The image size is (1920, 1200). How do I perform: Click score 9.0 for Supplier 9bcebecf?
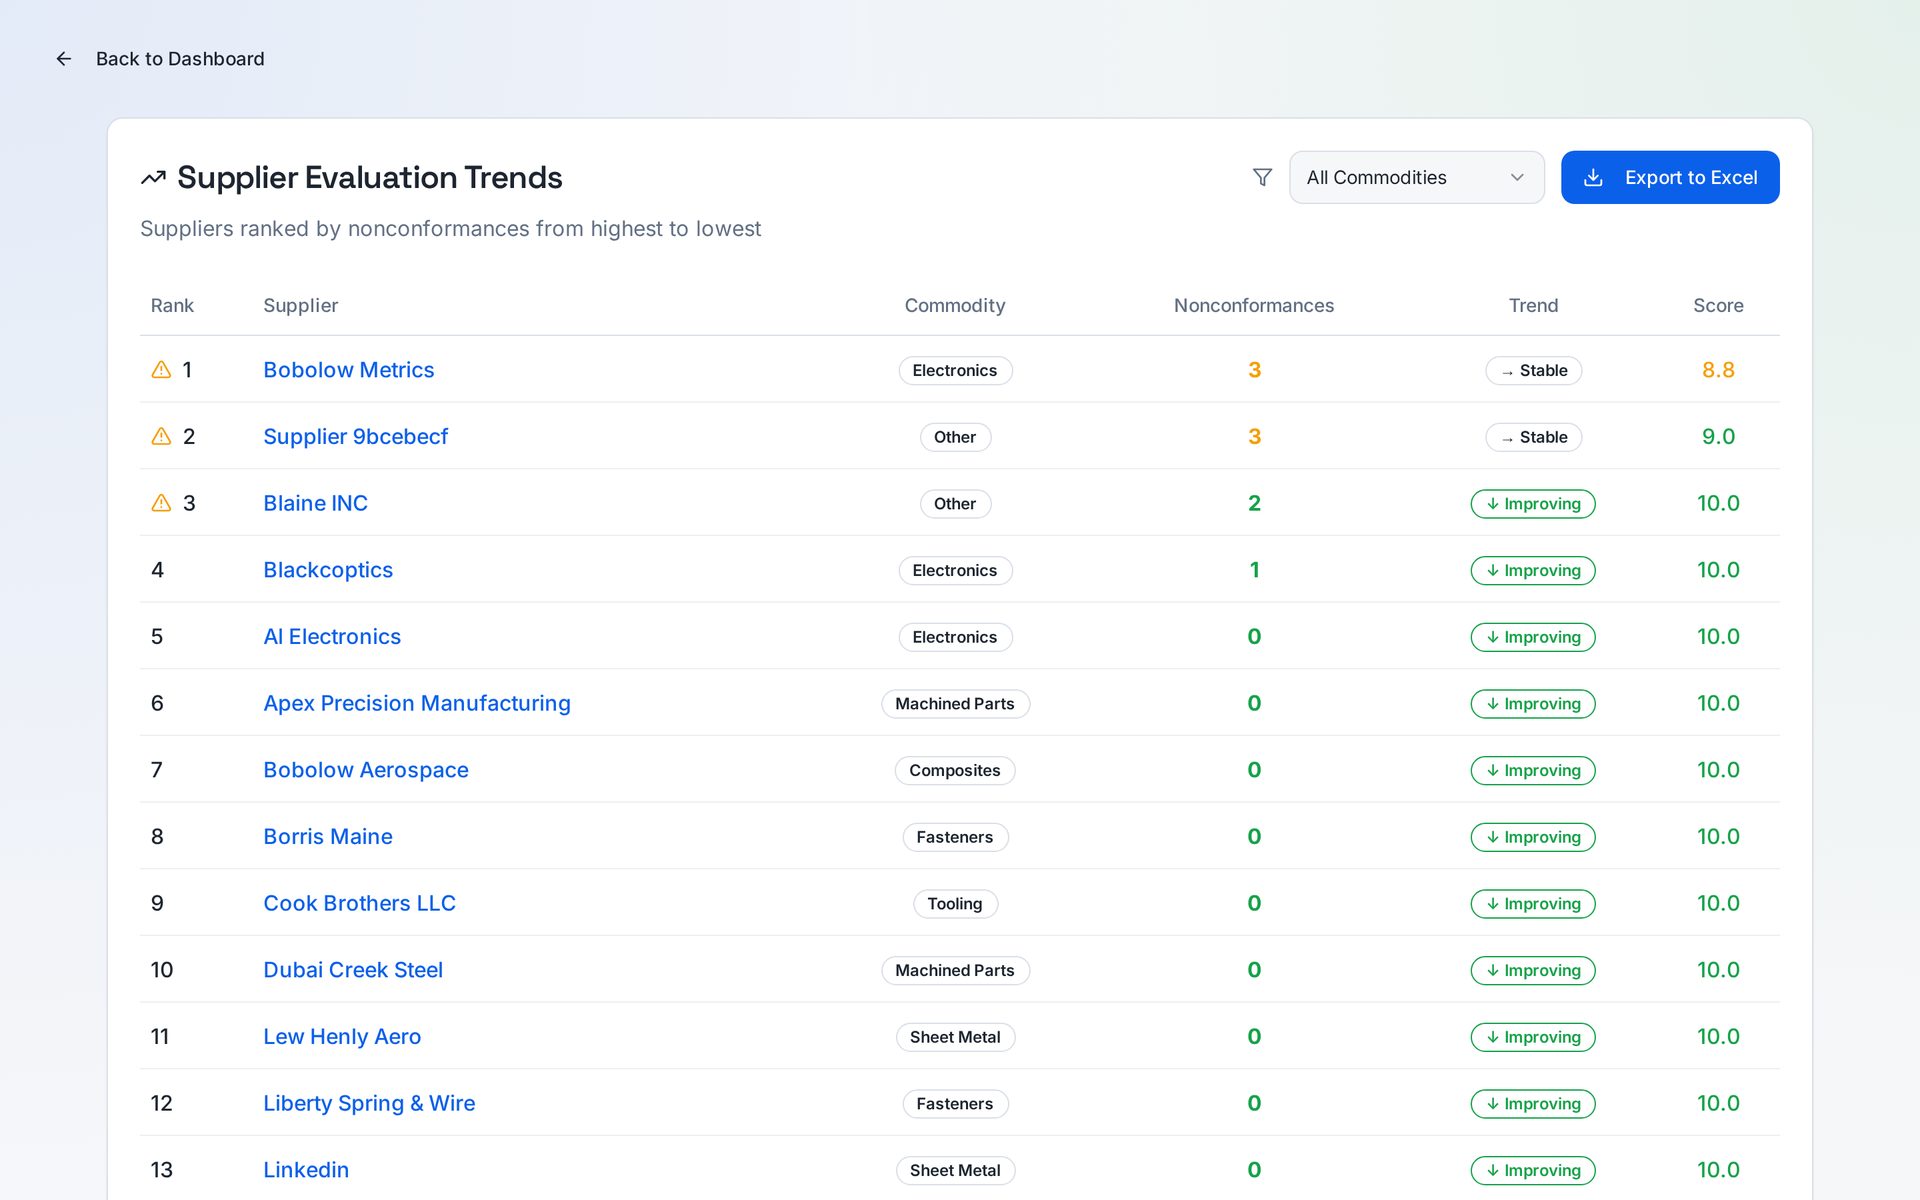pyautogui.click(x=1718, y=437)
